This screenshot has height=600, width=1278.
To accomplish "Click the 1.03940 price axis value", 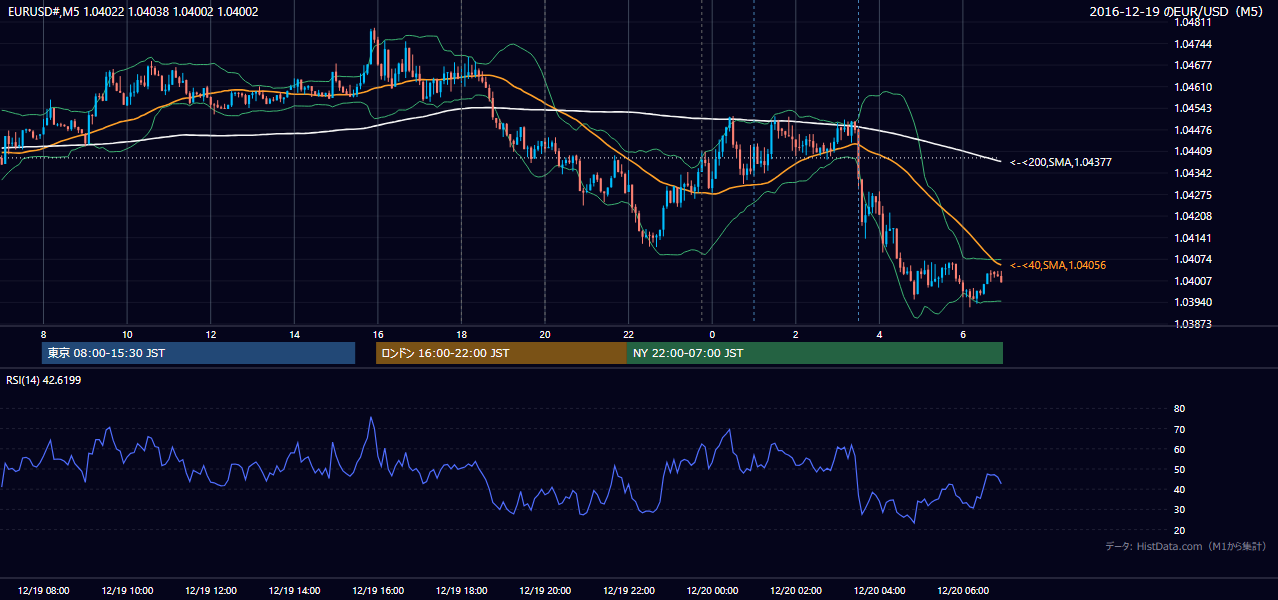I will tap(1194, 302).
